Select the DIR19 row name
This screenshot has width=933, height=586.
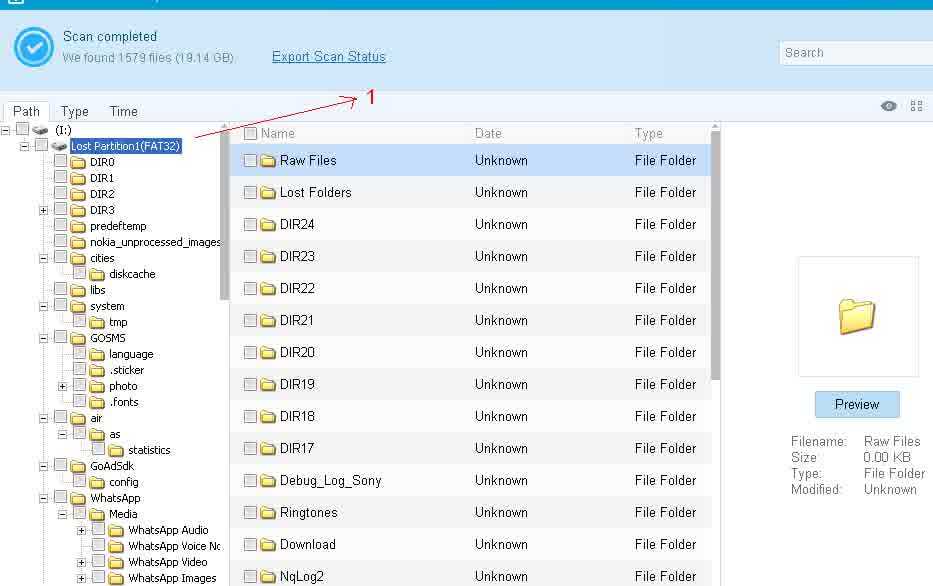[x=297, y=385]
